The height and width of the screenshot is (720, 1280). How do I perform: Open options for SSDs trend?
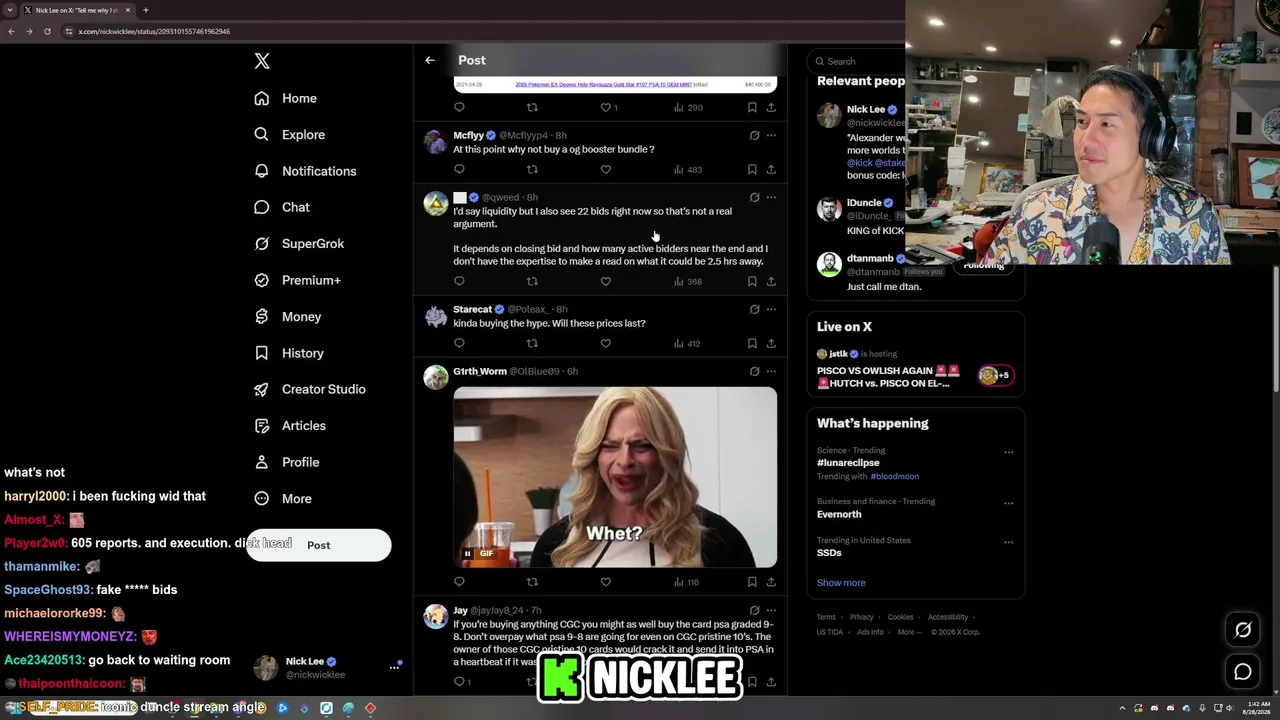[x=1008, y=542]
